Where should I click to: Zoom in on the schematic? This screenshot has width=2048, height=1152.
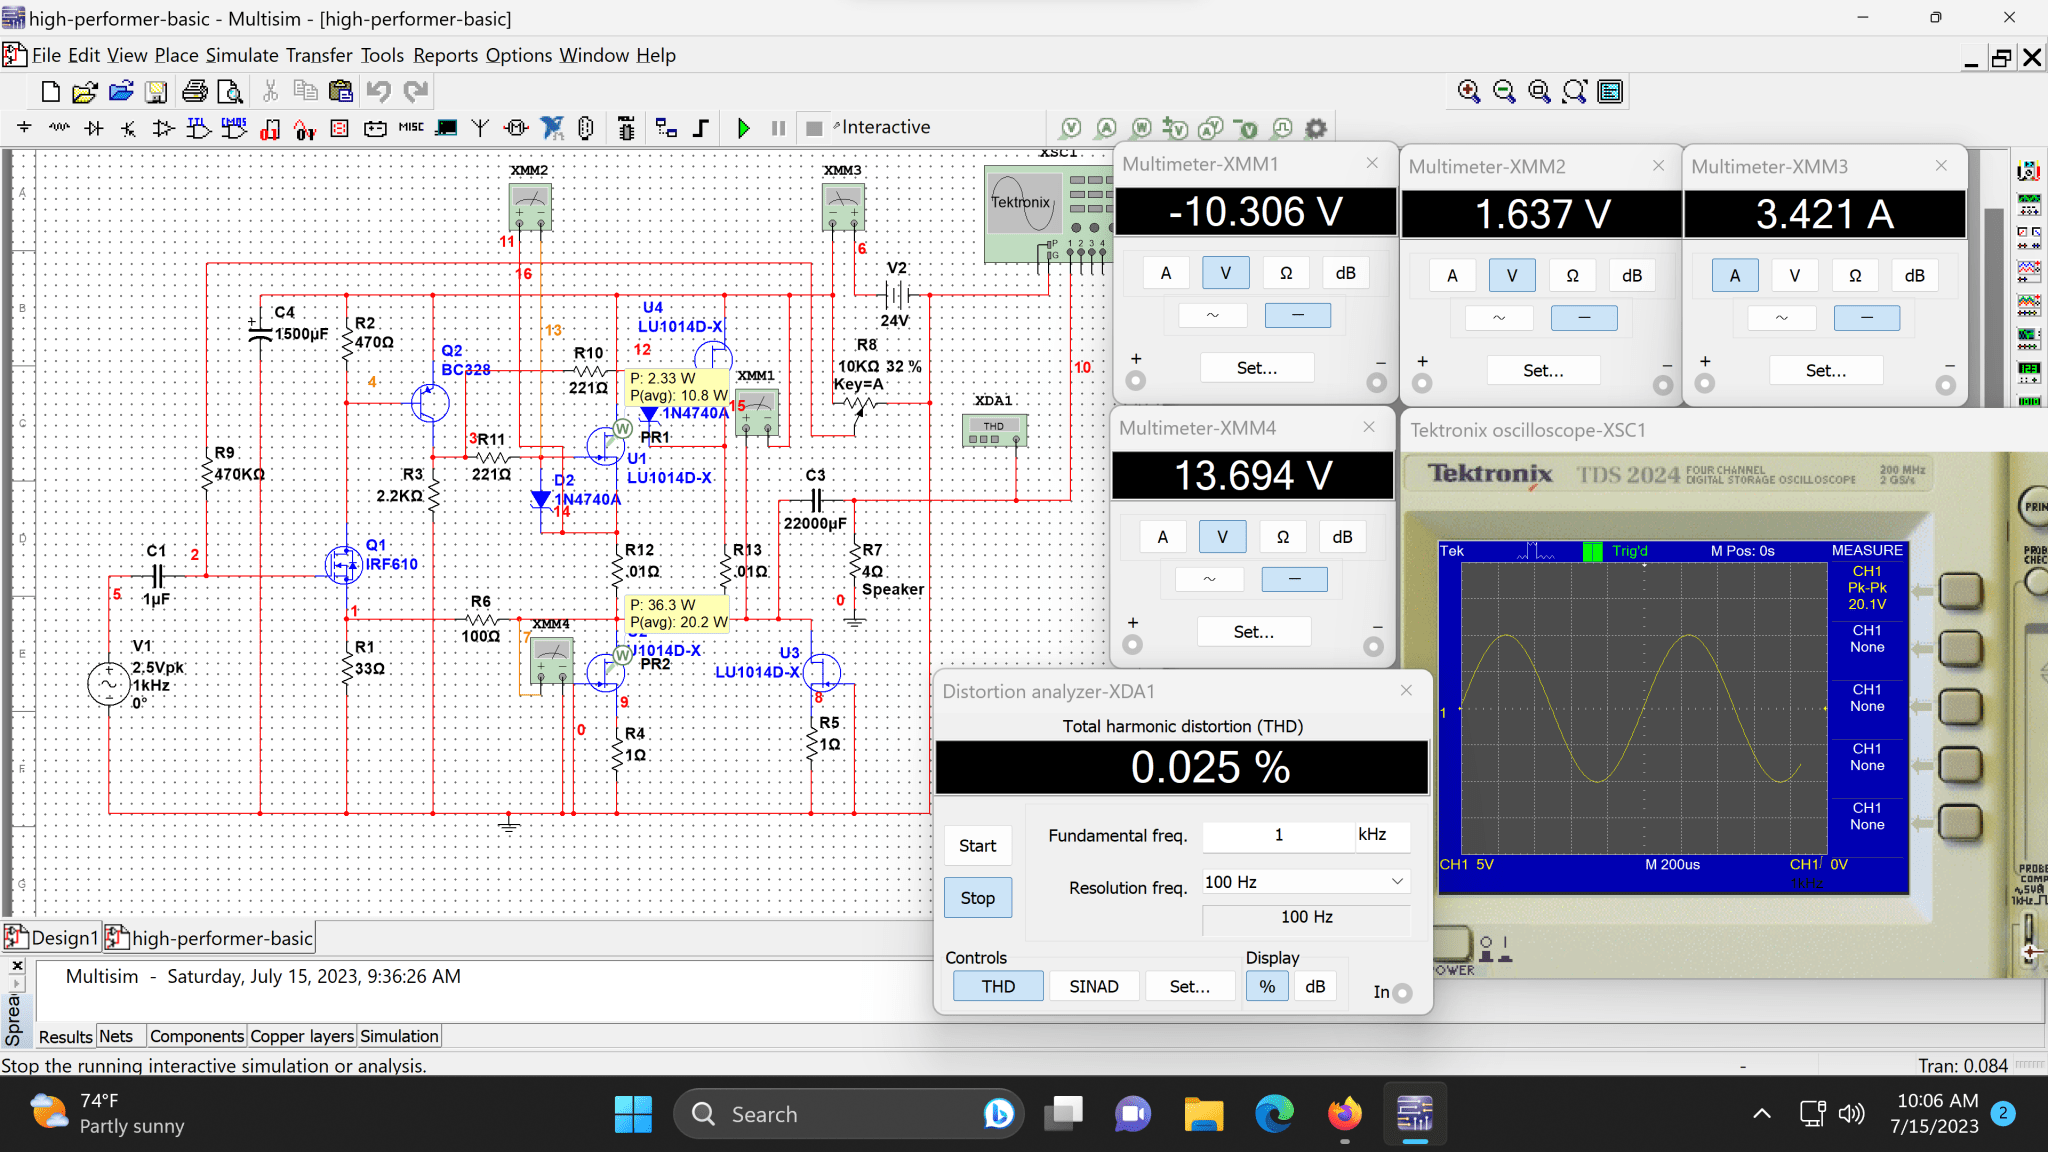tap(1468, 92)
